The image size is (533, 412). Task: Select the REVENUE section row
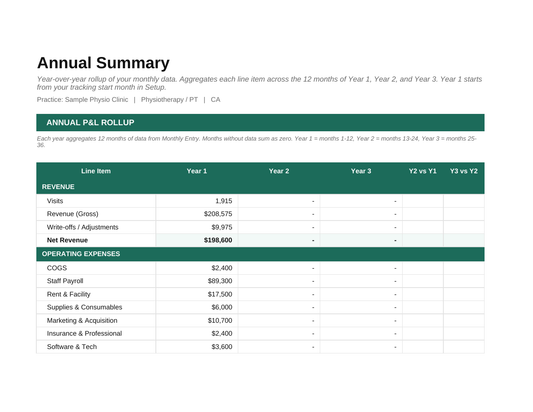tap(260, 187)
